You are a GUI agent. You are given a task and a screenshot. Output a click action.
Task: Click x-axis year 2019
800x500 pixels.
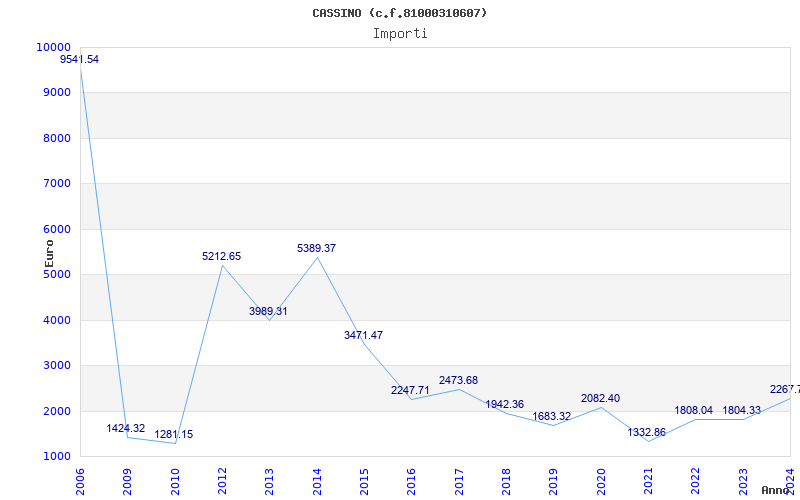click(x=554, y=482)
